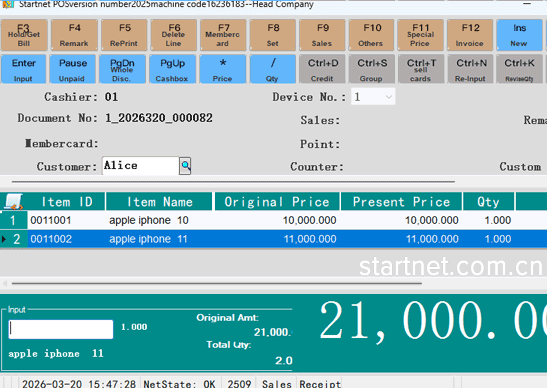Click the F8 Set button
Image resolution: width=547 pixels, height=388 pixels.
point(273,35)
